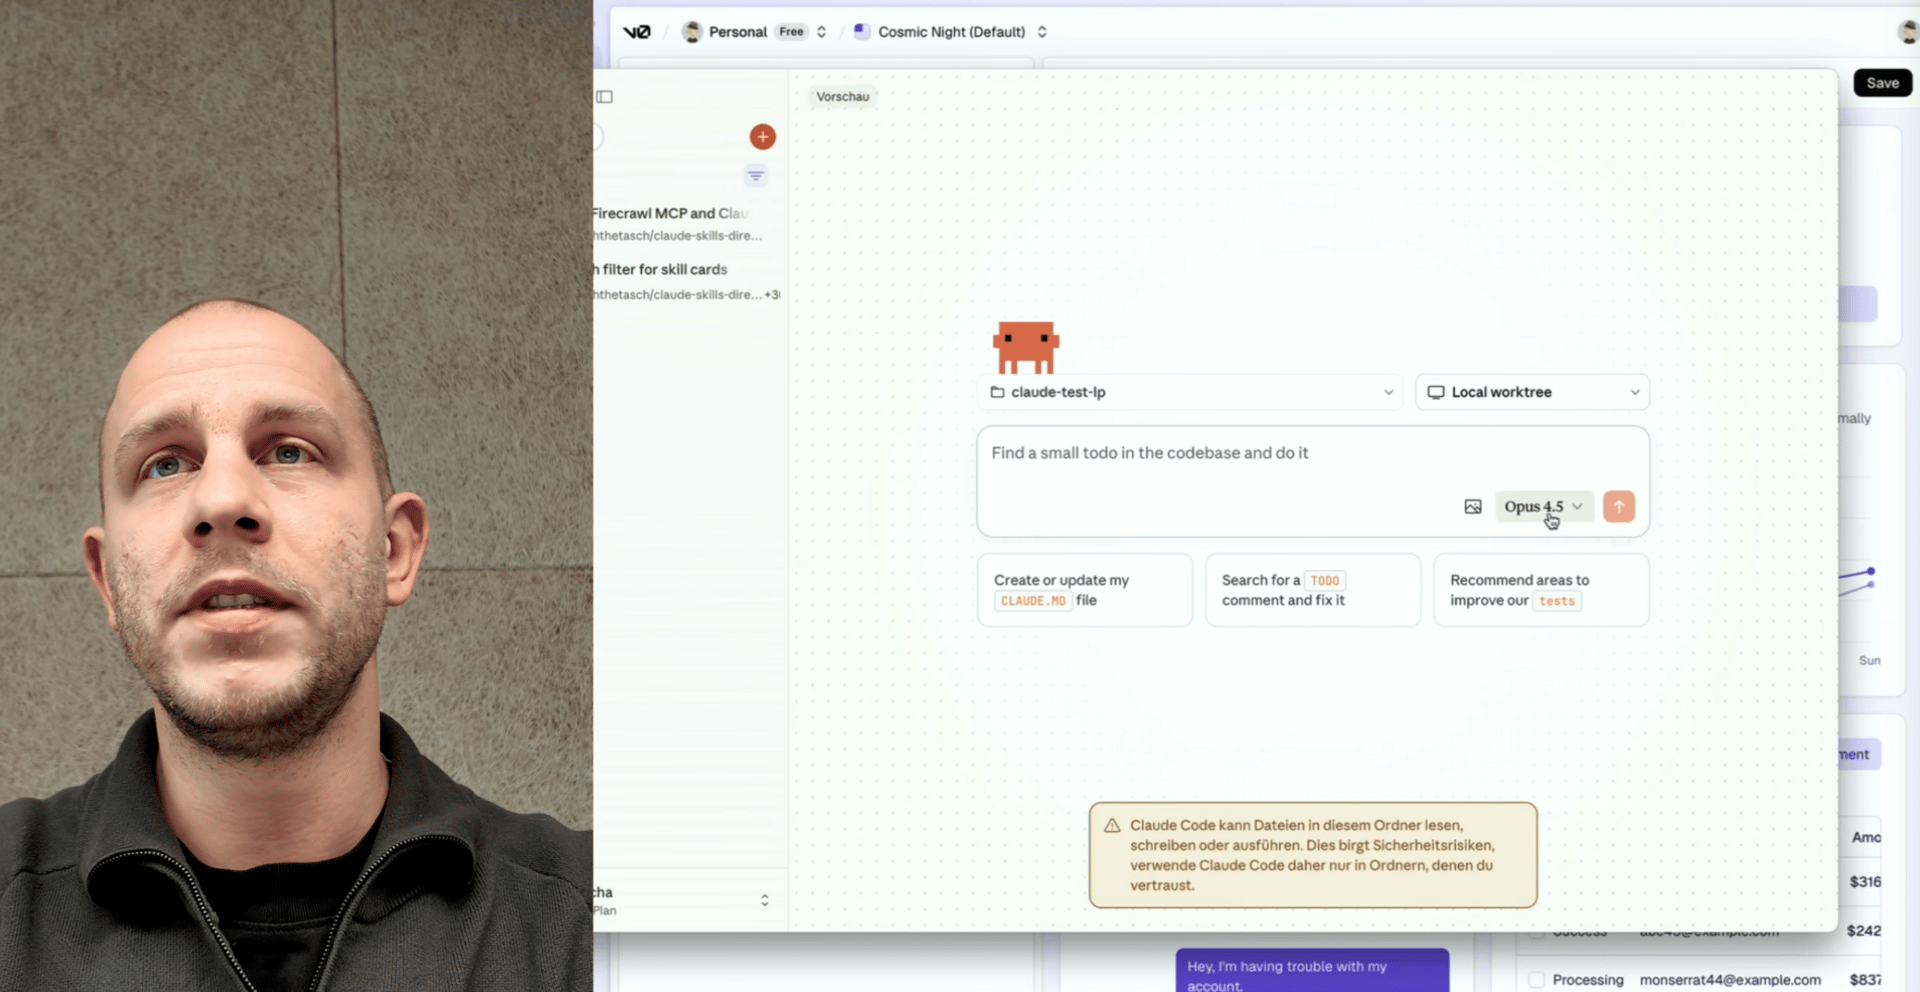Open the Personal workspace switcher

coord(754,32)
